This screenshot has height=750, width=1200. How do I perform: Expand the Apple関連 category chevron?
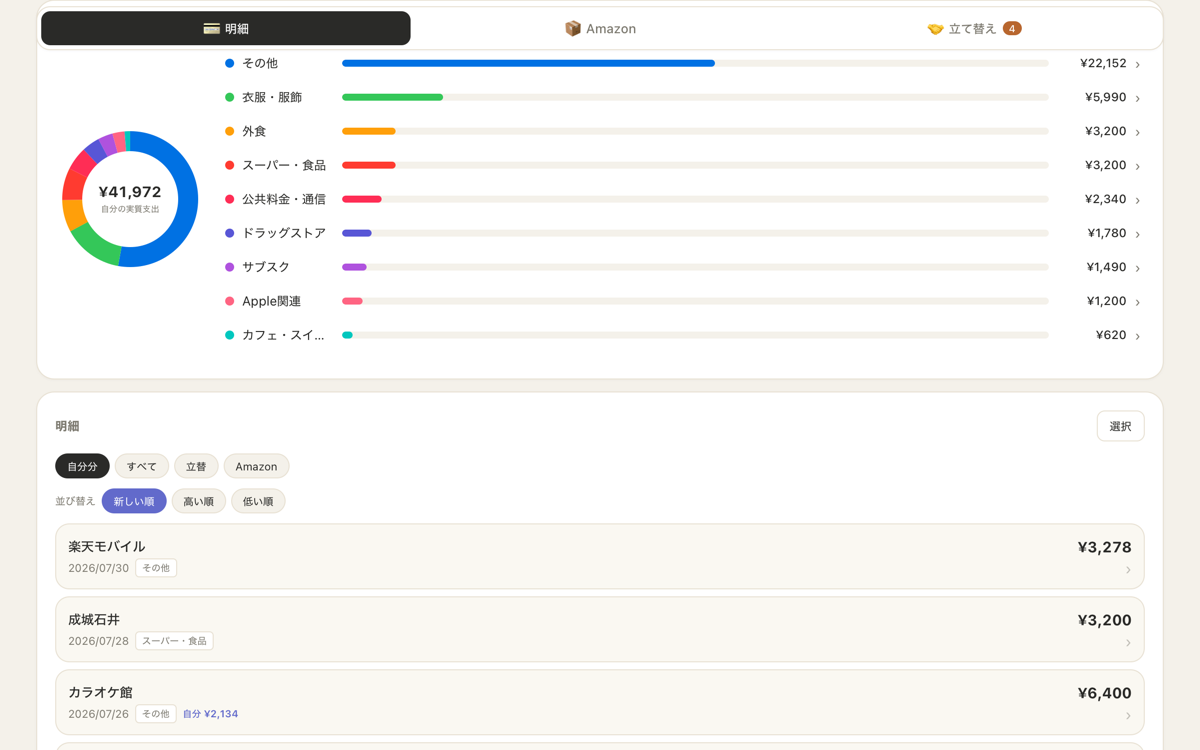pyautogui.click(x=1138, y=302)
